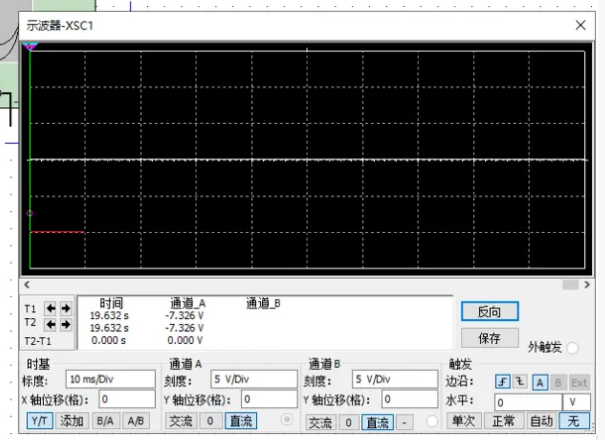The width and height of the screenshot is (605, 441).
Task: Click horizontal scrollbar thumb
Action: point(570,285)
